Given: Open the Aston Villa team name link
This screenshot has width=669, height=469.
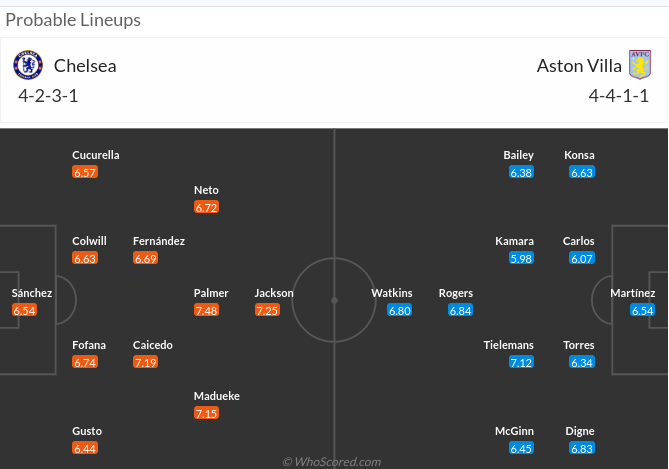Looking at the screenshot, I should click(x=579, y=66).
